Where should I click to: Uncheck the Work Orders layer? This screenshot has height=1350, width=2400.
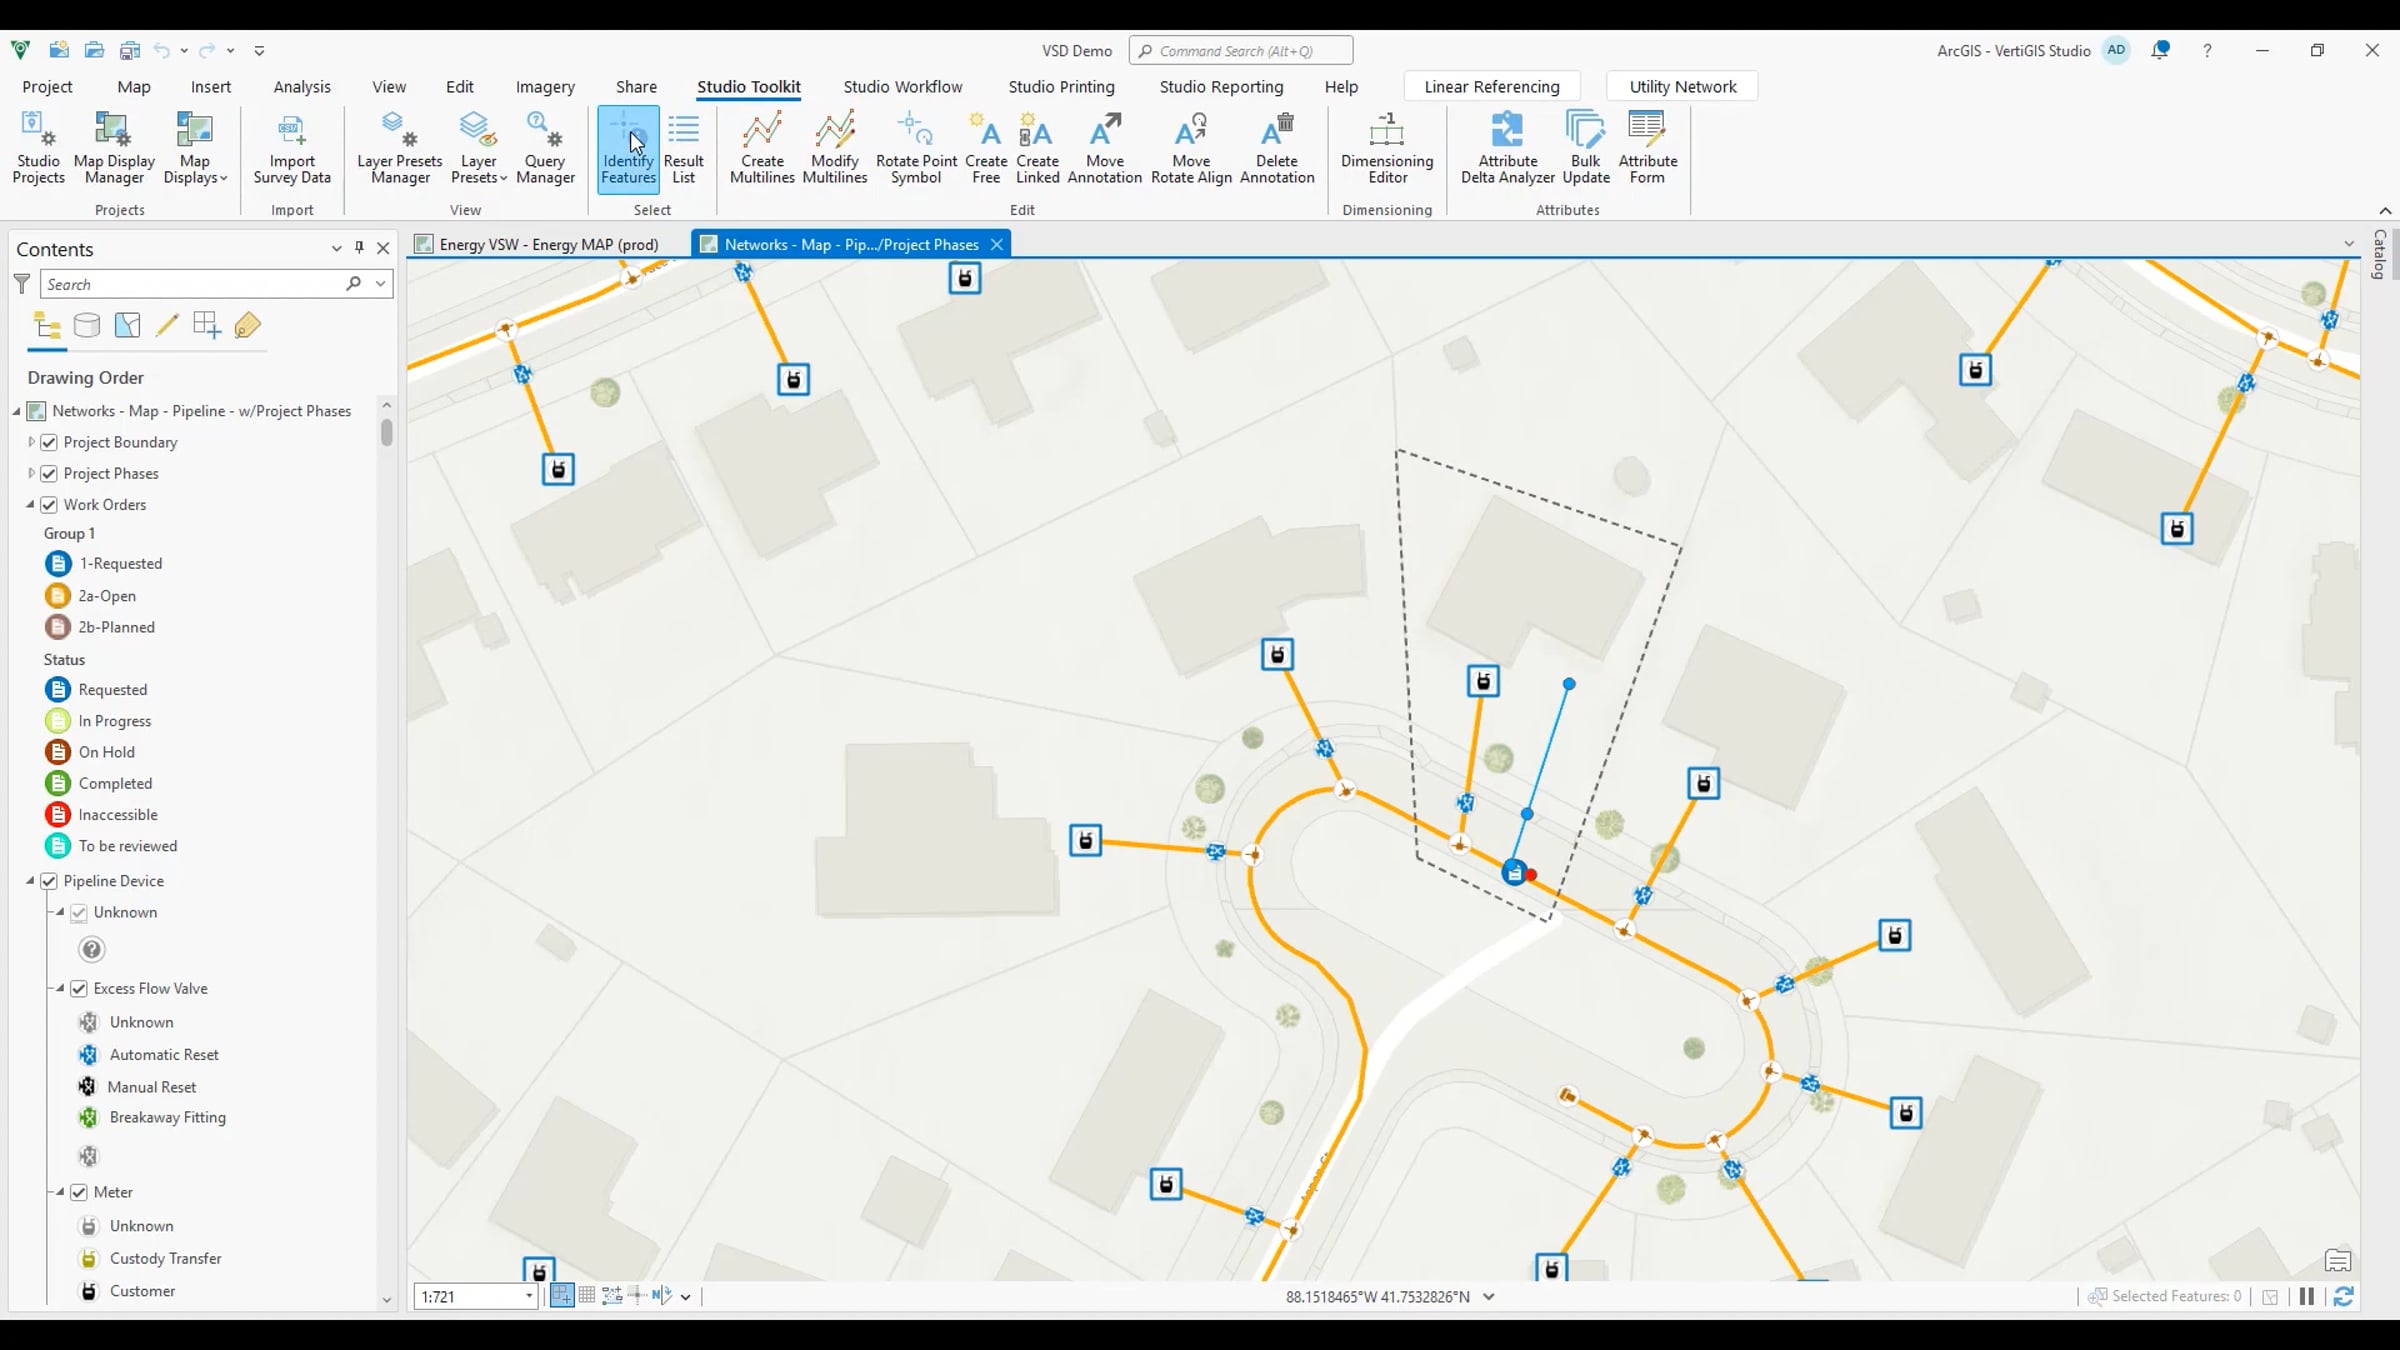point(49,504)
